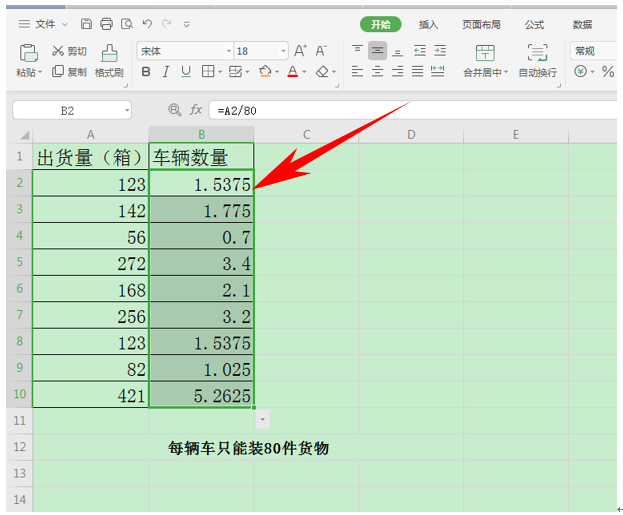
Task: Decrease font size with A- icon
Action: [x=321, y=51]
